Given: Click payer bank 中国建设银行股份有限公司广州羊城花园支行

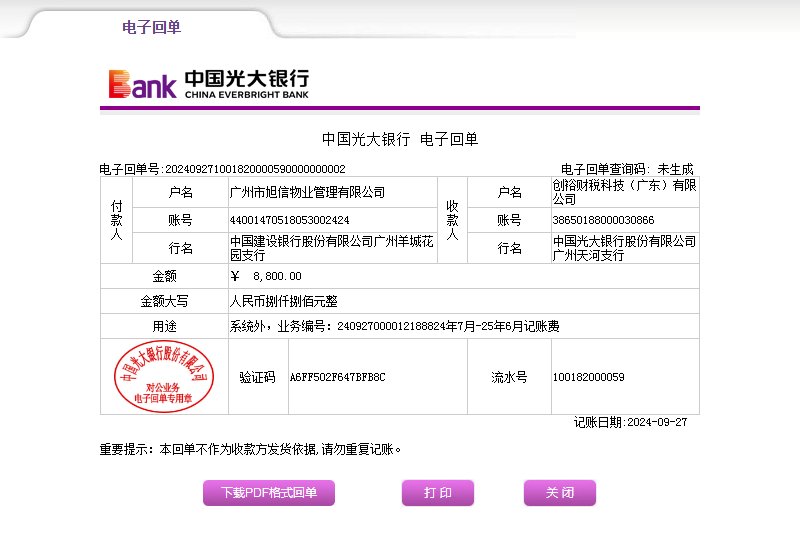Looking at the screenshot, I should coord(332,248).
